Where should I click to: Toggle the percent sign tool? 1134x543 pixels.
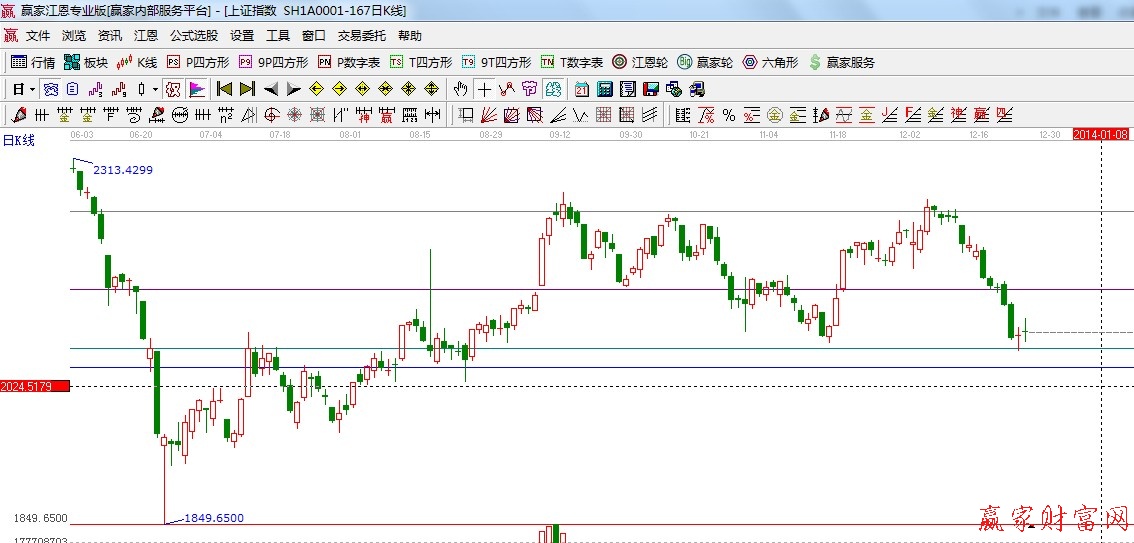tap(729, 115)
